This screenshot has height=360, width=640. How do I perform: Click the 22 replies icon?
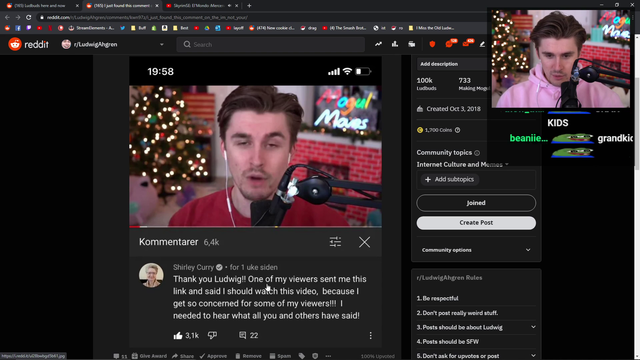[x=242, y=335]
